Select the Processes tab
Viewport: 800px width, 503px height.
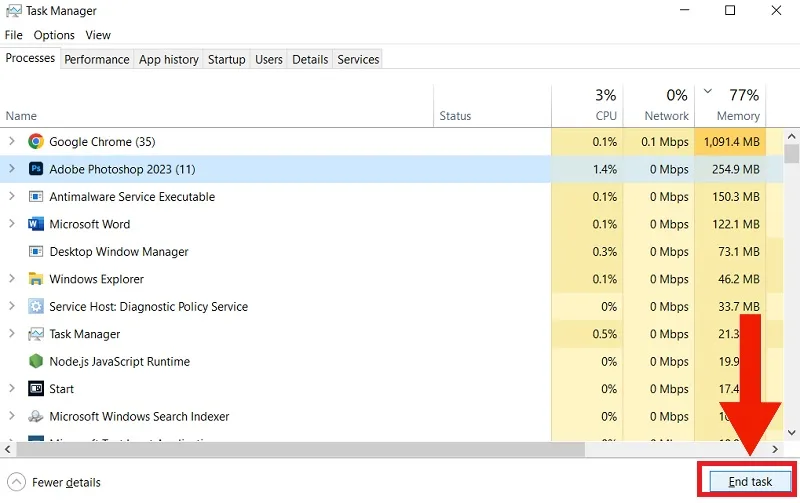[x=30, y=58]
